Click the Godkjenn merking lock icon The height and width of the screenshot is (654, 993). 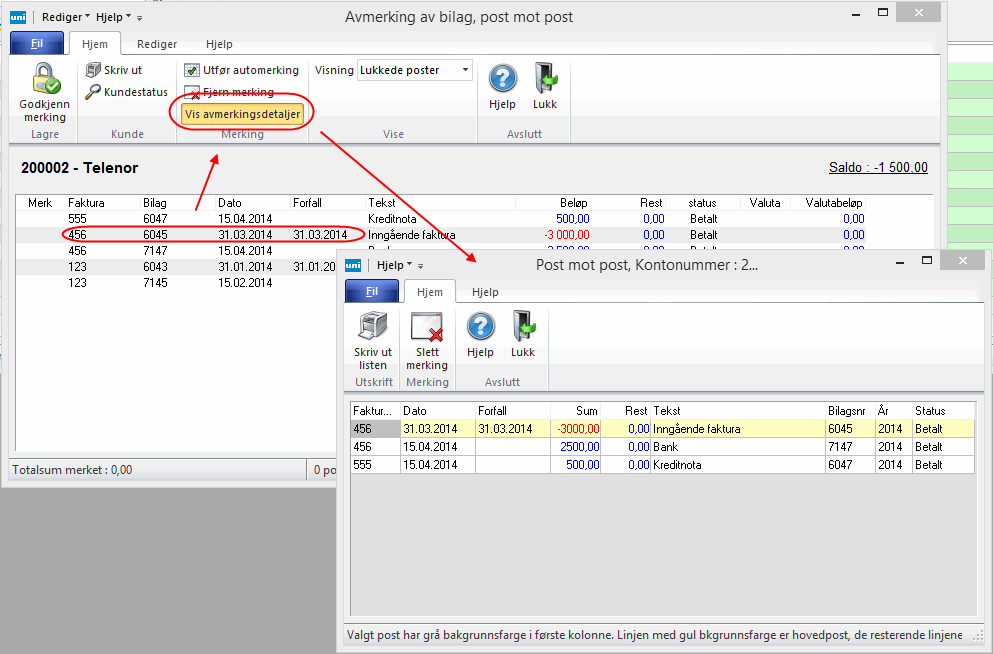[x=44, y=79]
